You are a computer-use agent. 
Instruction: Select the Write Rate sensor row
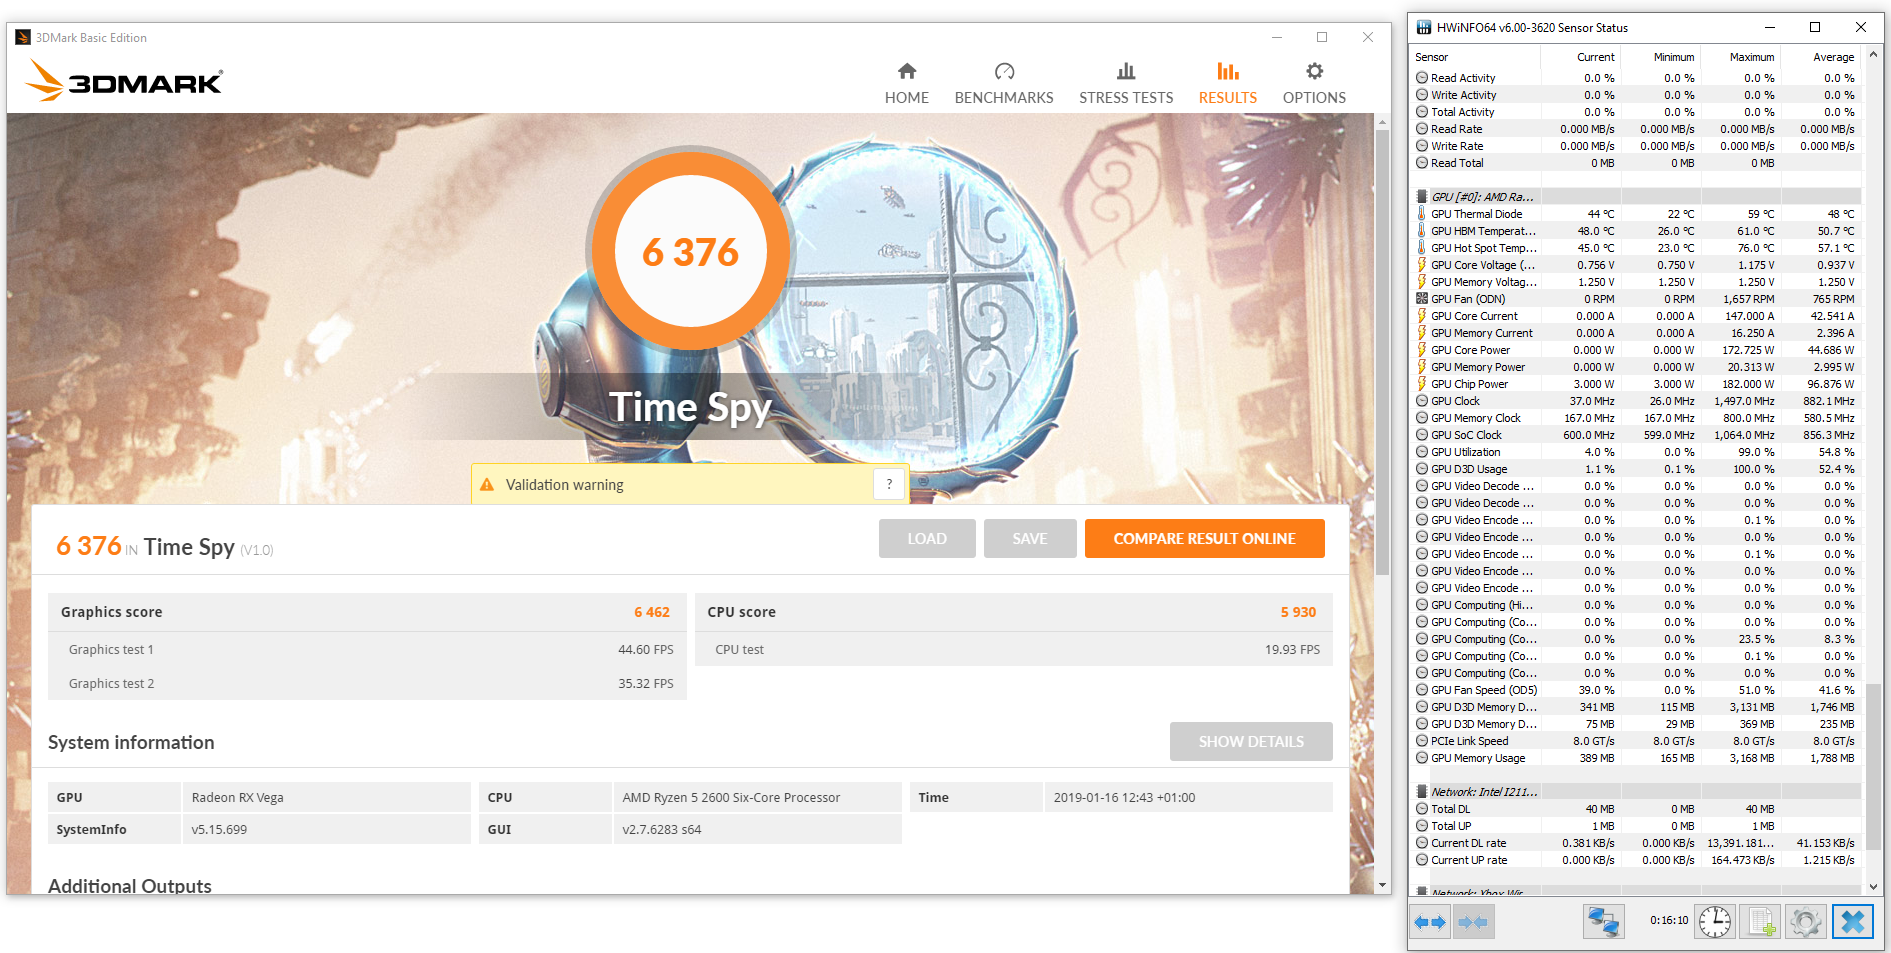point(1636,146)
